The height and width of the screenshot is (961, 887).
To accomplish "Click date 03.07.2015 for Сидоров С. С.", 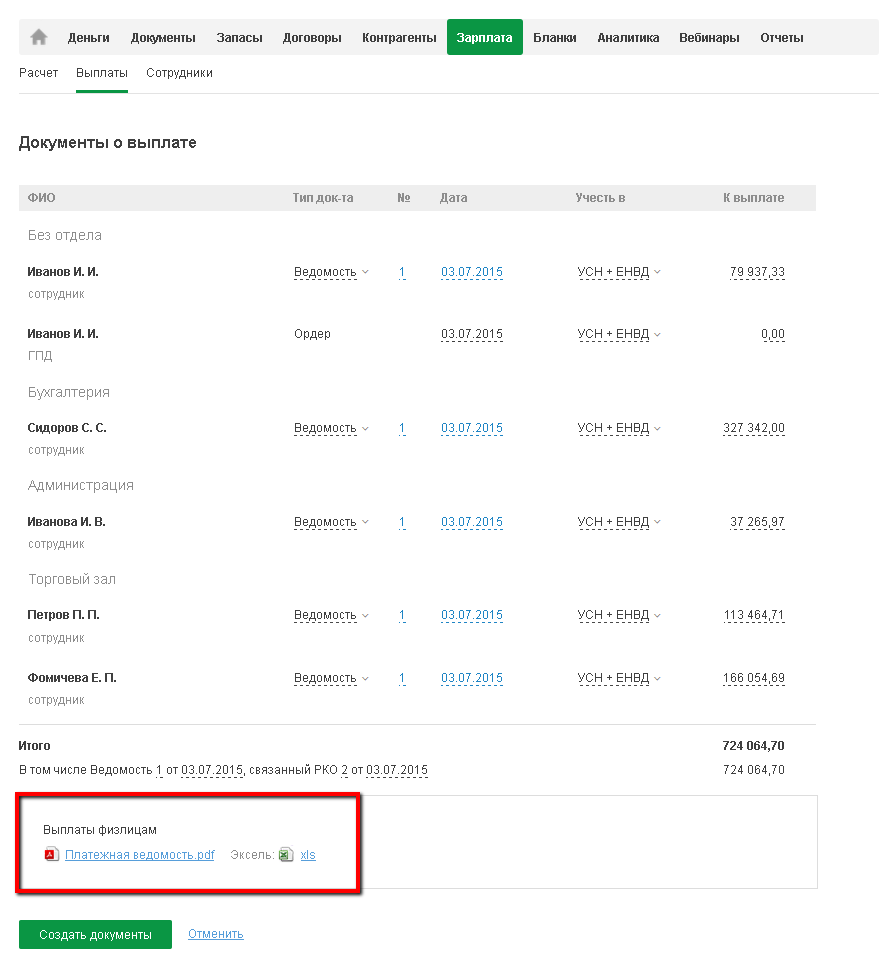I will coord(471,428).
